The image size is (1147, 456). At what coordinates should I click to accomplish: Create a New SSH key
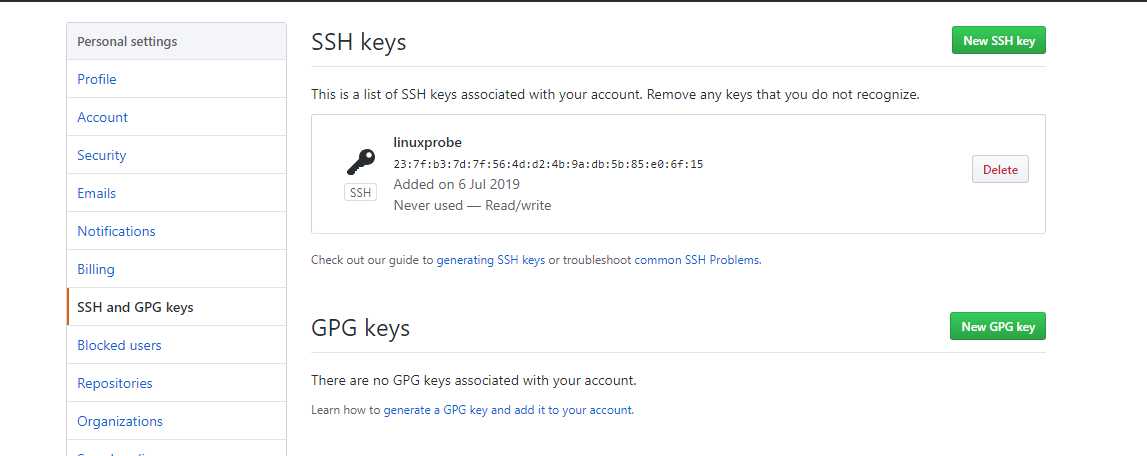point(999,40)
